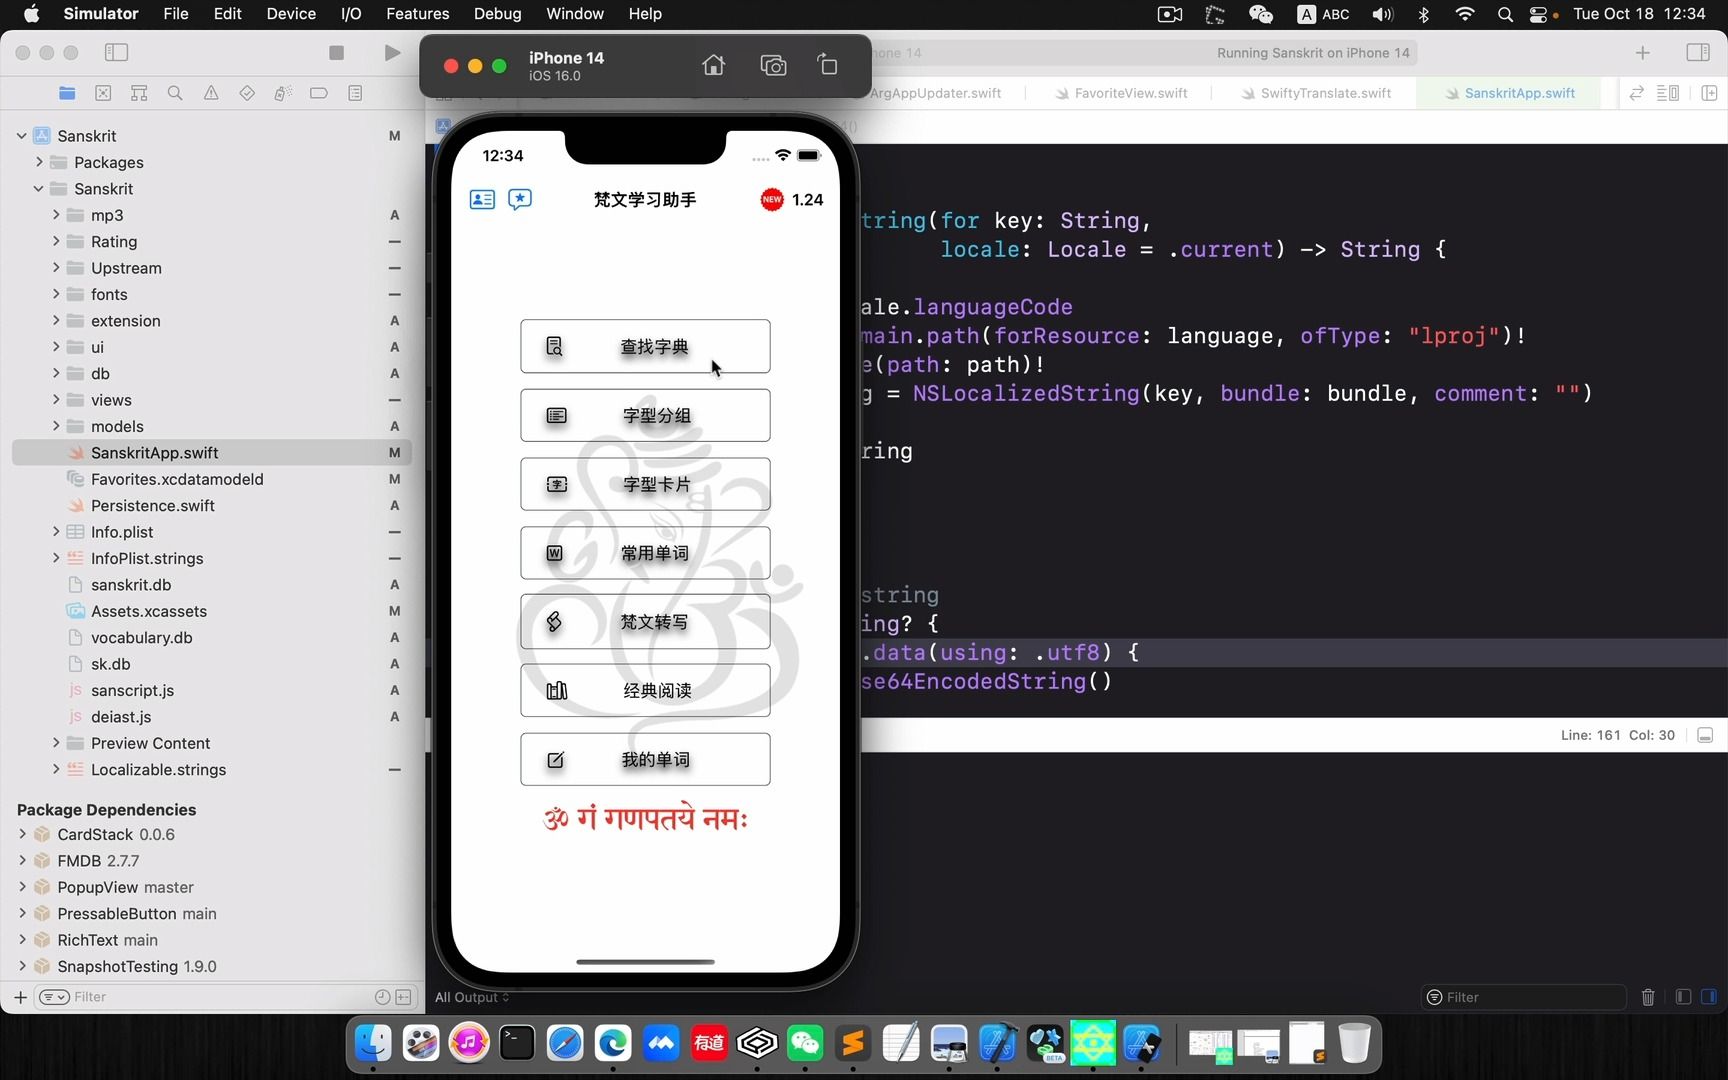The height and width of the screenshot is (1080, 1728).
Task: Open the Device menu
Action: [x=291, y=14]
